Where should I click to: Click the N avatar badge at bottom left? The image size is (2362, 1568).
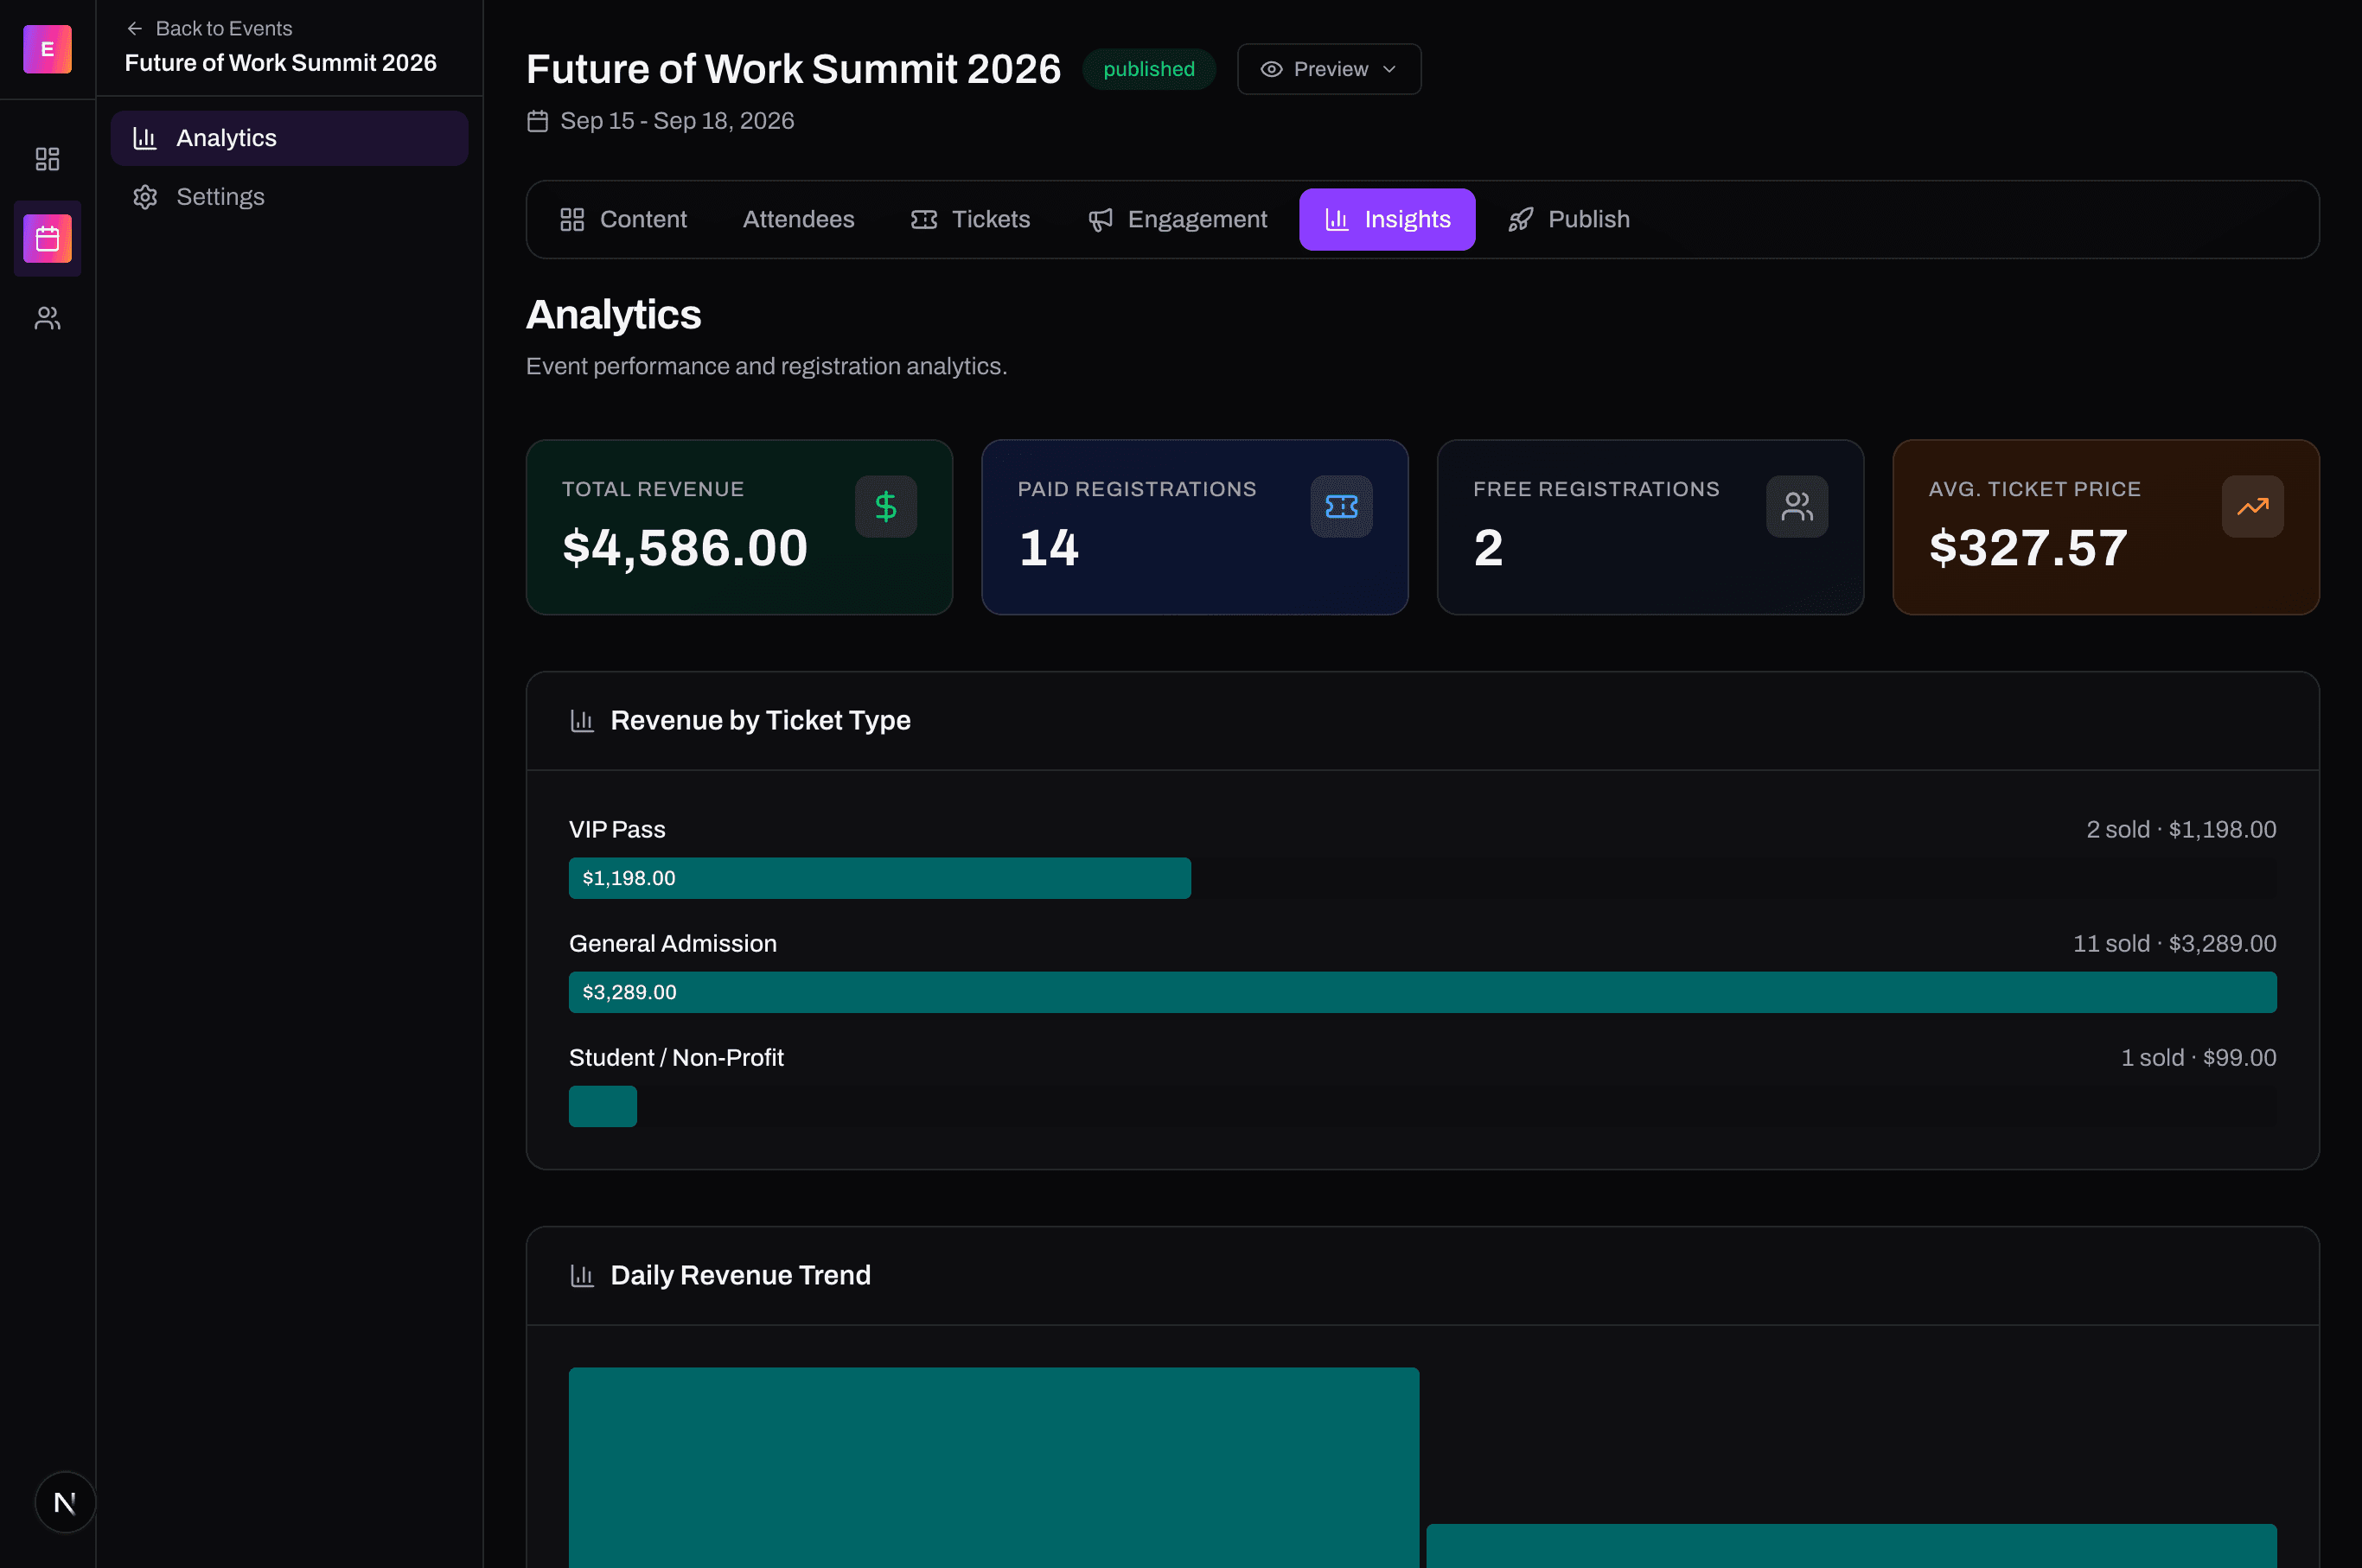tap(65, 1502)
